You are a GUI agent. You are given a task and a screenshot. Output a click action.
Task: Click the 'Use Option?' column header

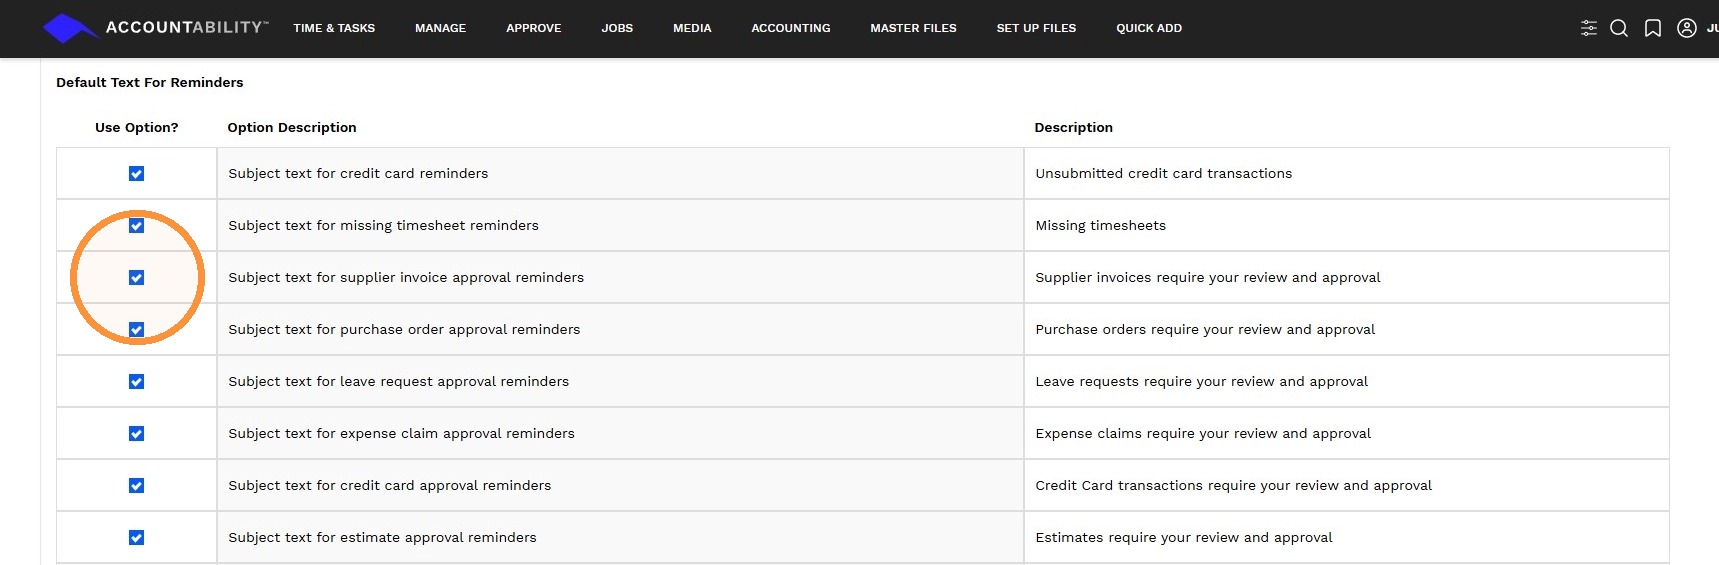[x=137, y=128]
